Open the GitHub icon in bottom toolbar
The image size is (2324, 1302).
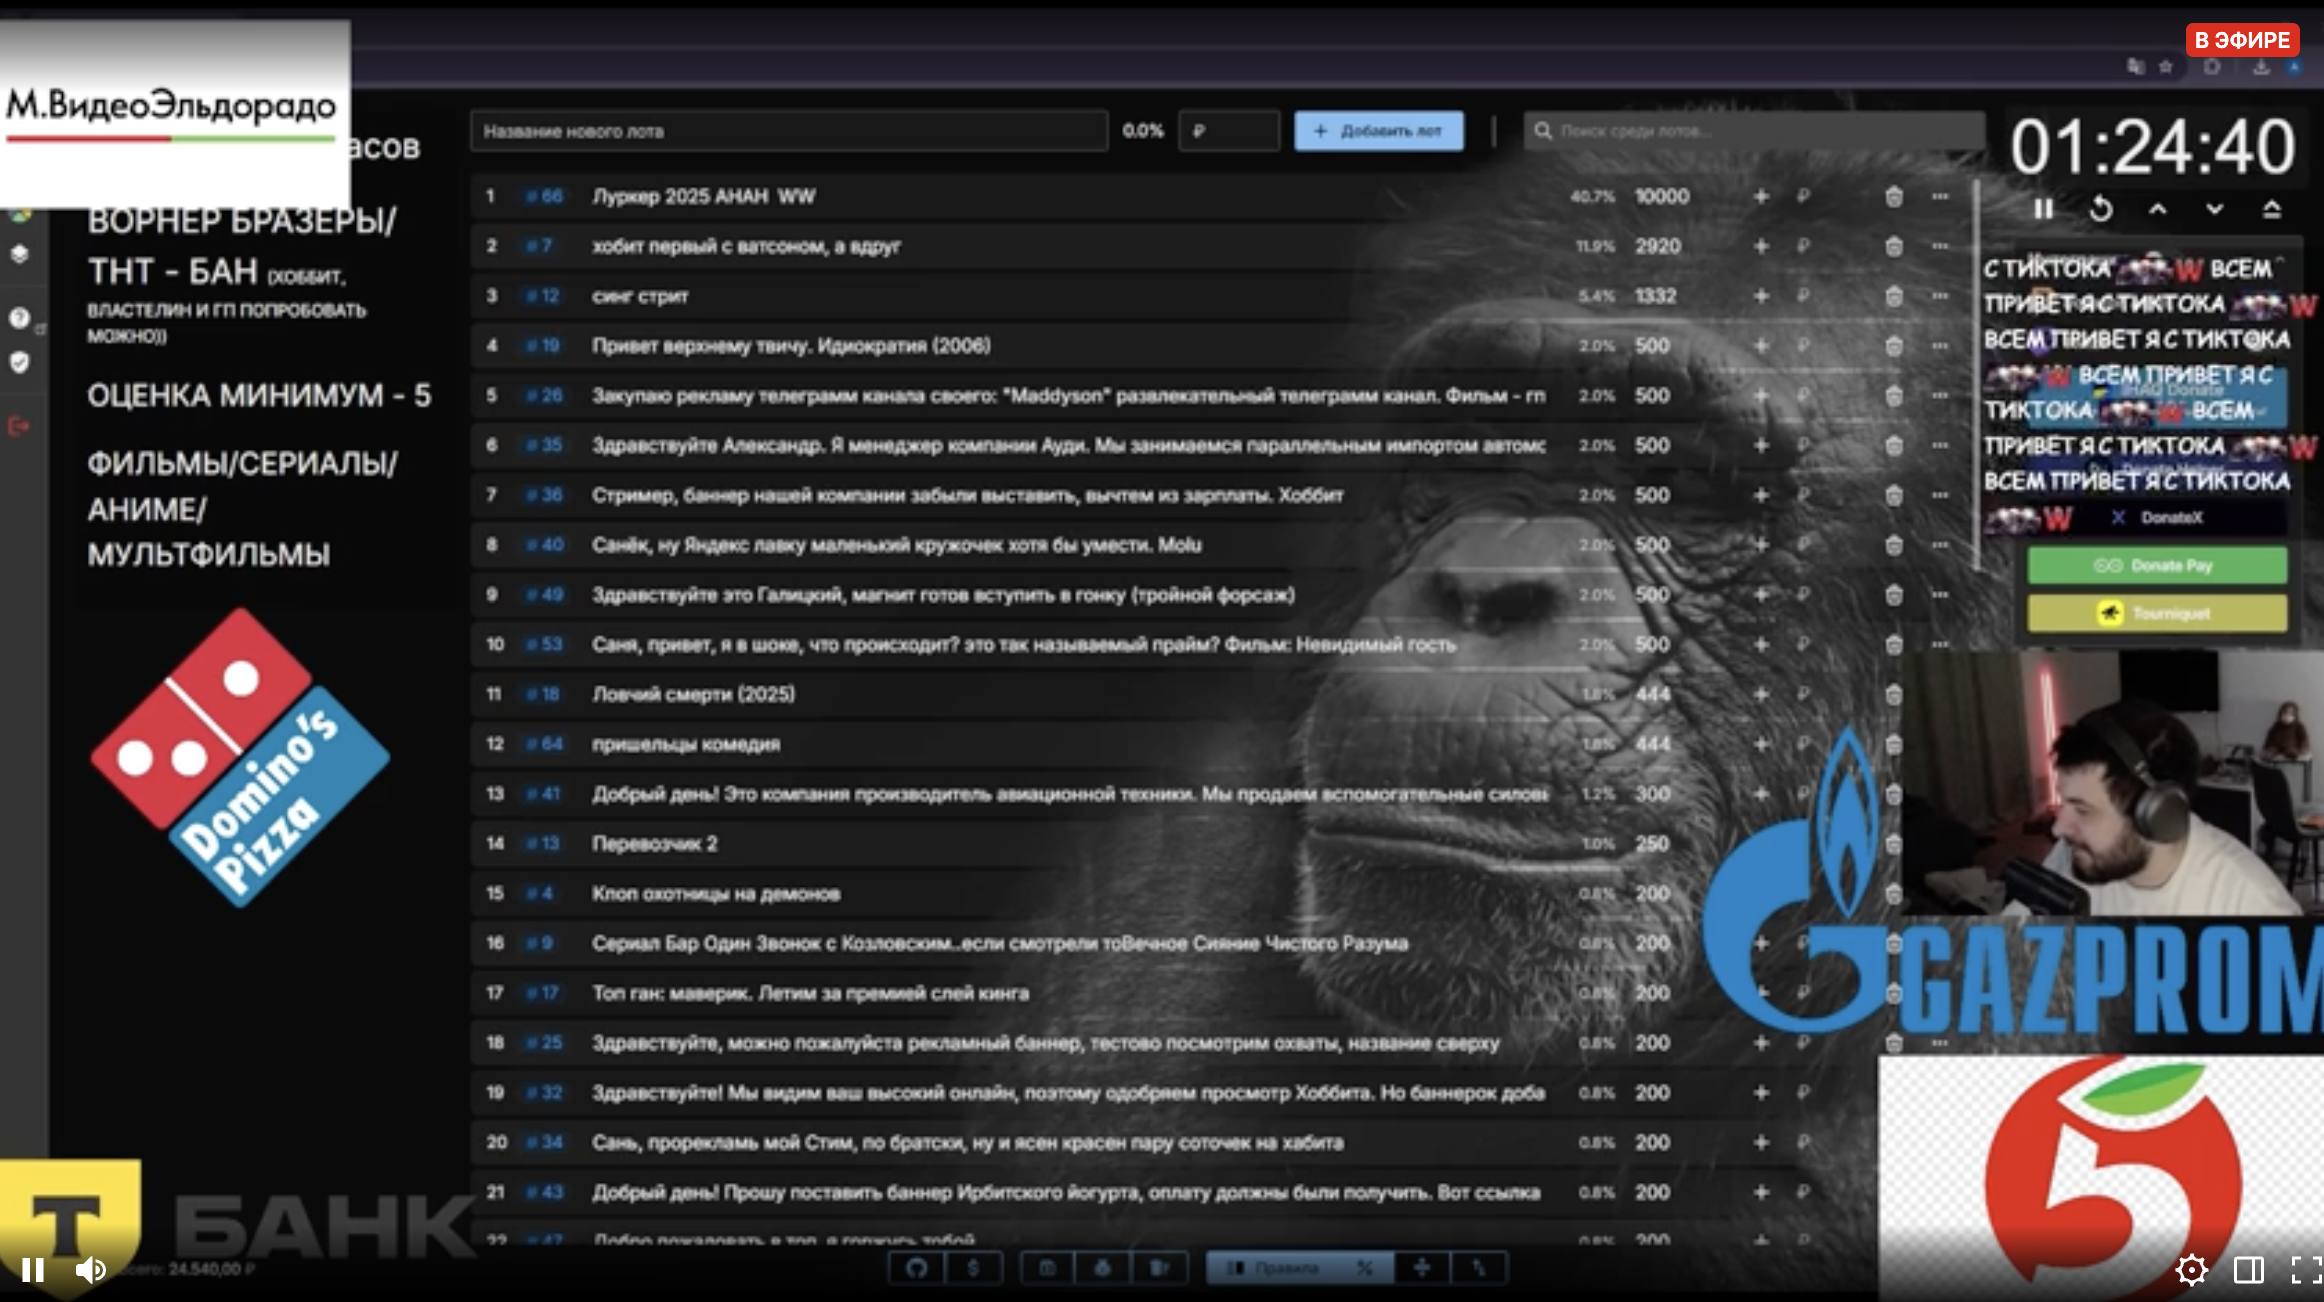pyautogui.click(x=916, y=1268)
